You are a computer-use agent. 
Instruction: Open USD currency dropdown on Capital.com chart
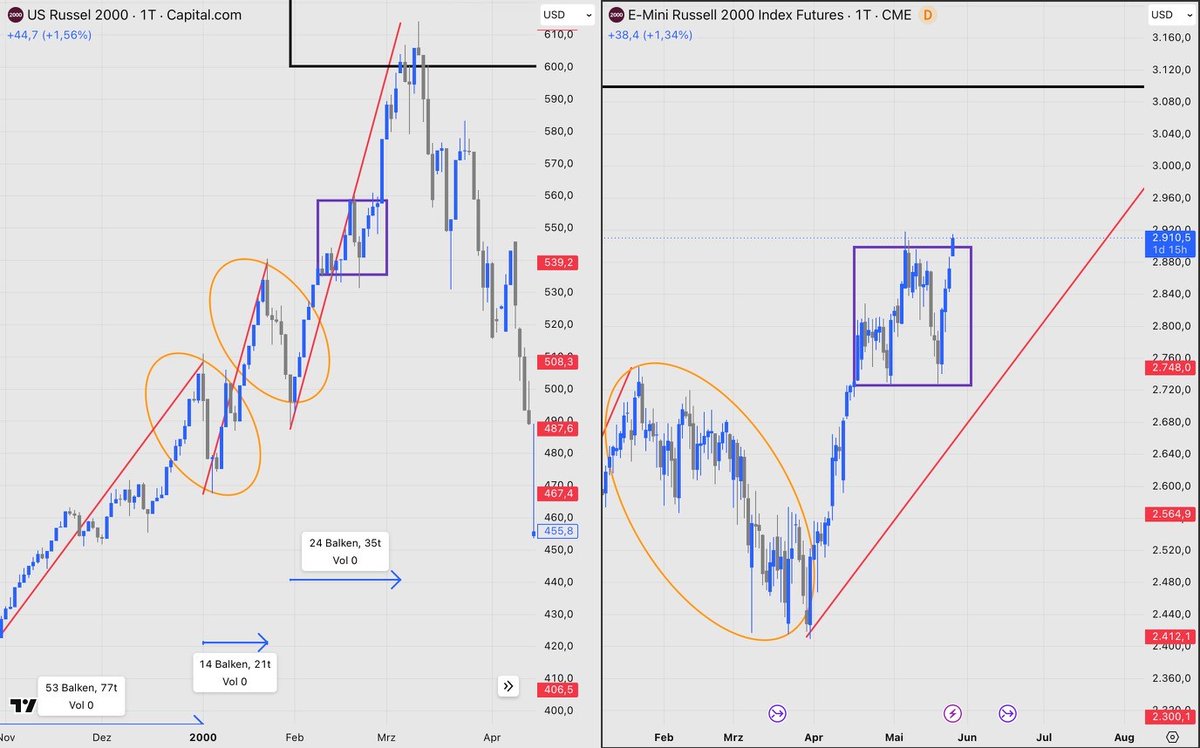coord(568,15)
